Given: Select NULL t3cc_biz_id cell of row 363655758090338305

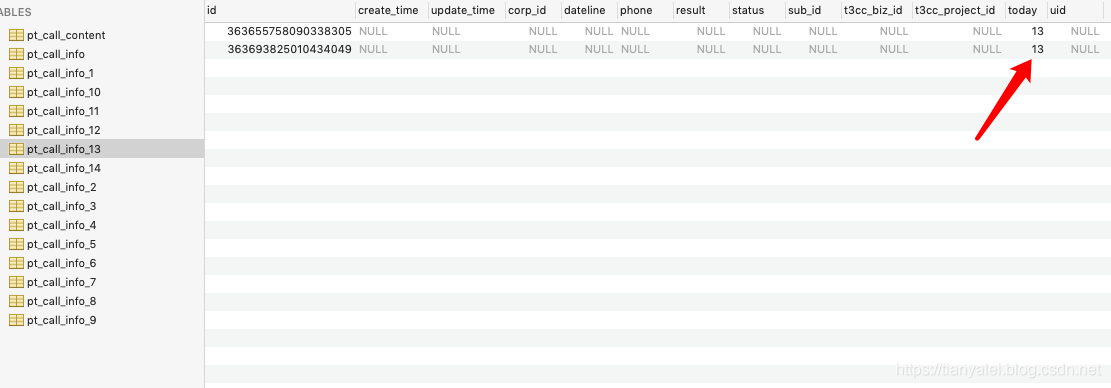Looking at the screenshot, I should click(893, 31).
